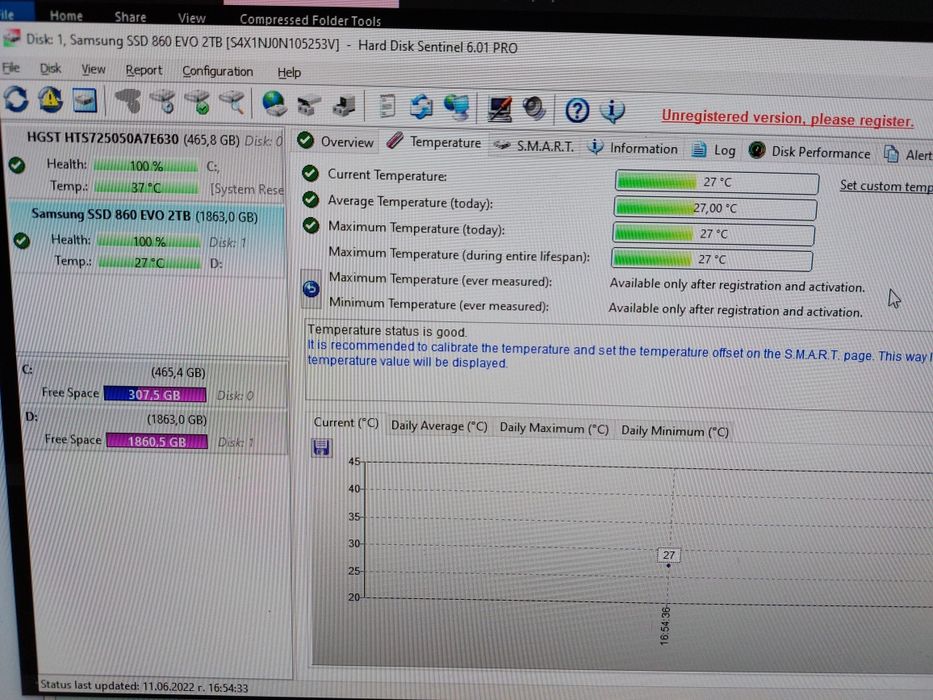Open the View menu of Hard Disk Sentinel

point(93,69)
